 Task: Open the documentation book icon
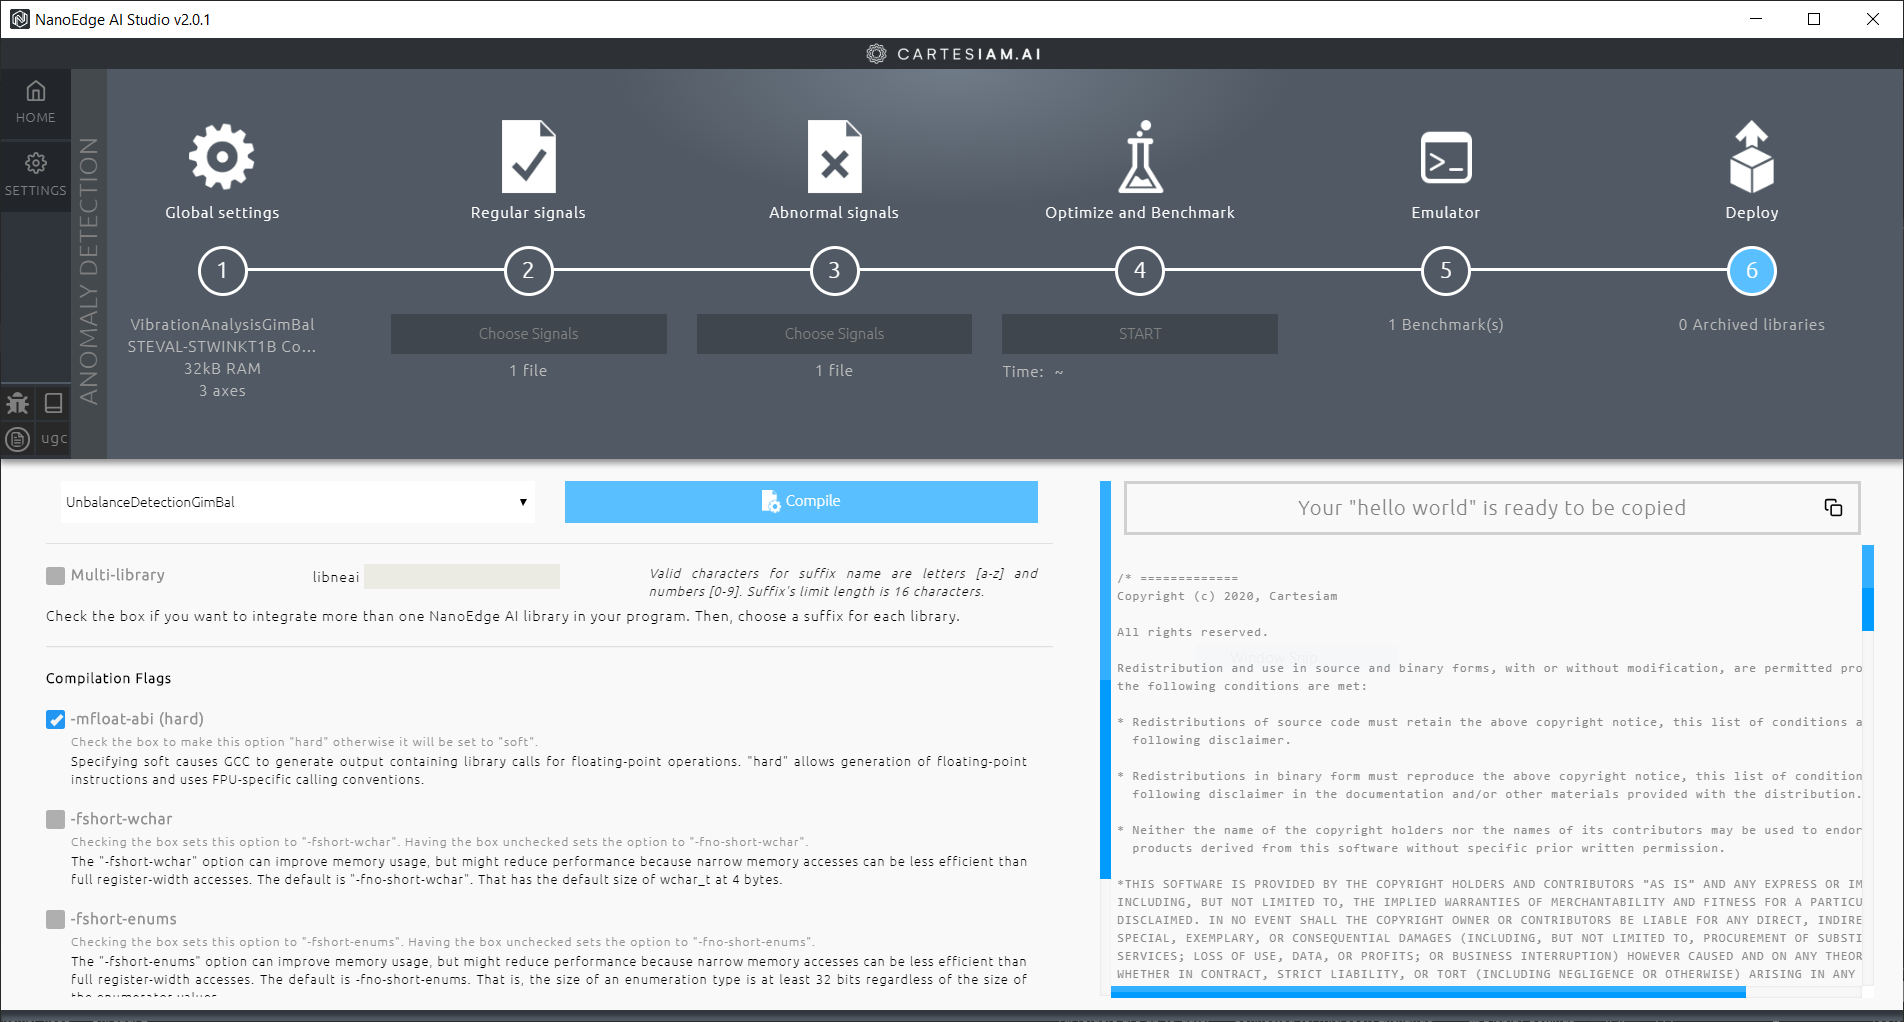point(54,403)
